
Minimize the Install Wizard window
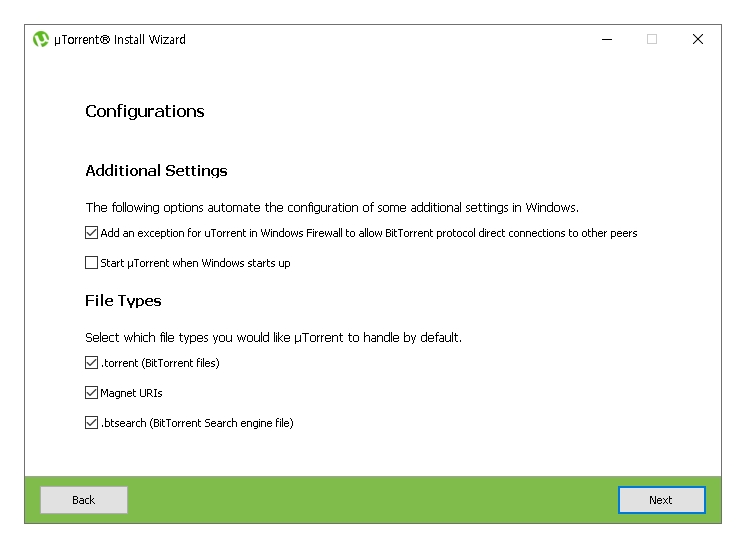(x=607, y=39)
